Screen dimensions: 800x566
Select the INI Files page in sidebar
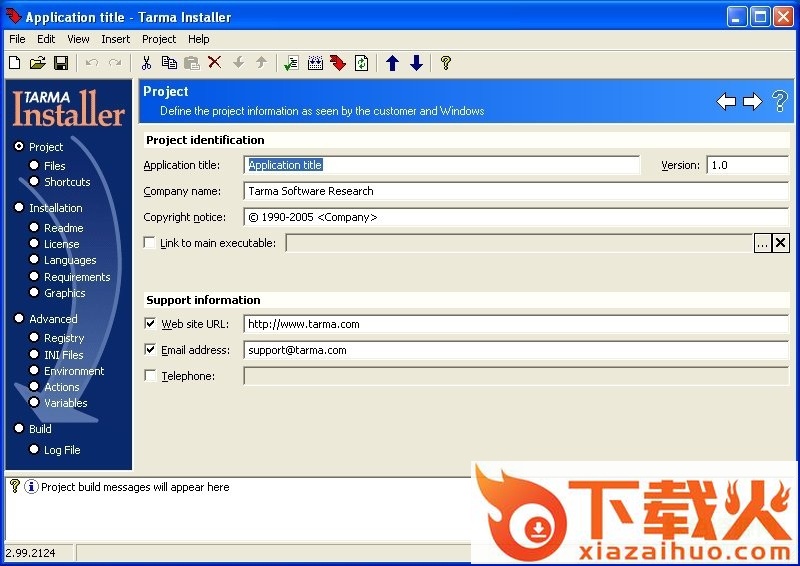pyautogui.click(x=56, y=355)
